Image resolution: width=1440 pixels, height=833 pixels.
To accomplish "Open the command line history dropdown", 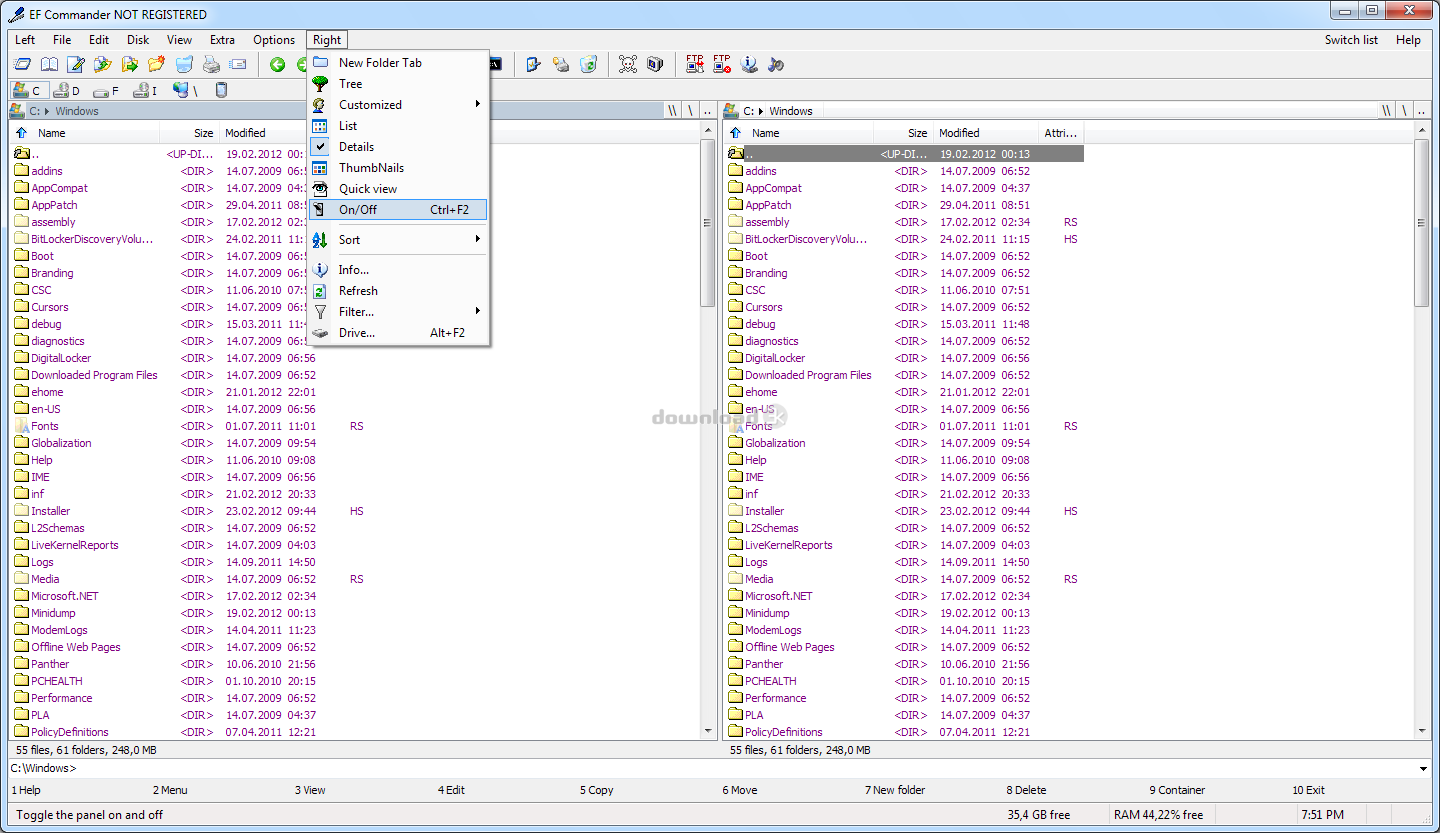I will click(x=1424, y=769).
